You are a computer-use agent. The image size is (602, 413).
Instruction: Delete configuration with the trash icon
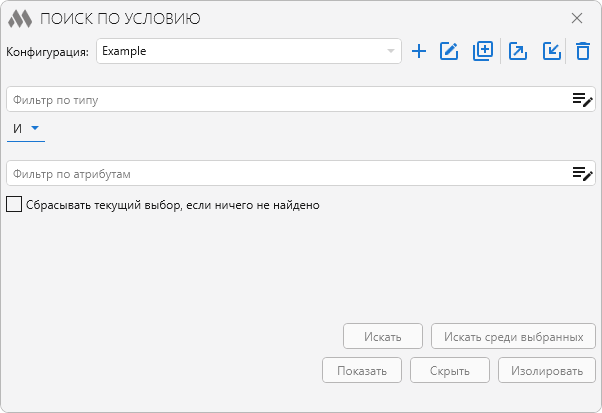583,51
